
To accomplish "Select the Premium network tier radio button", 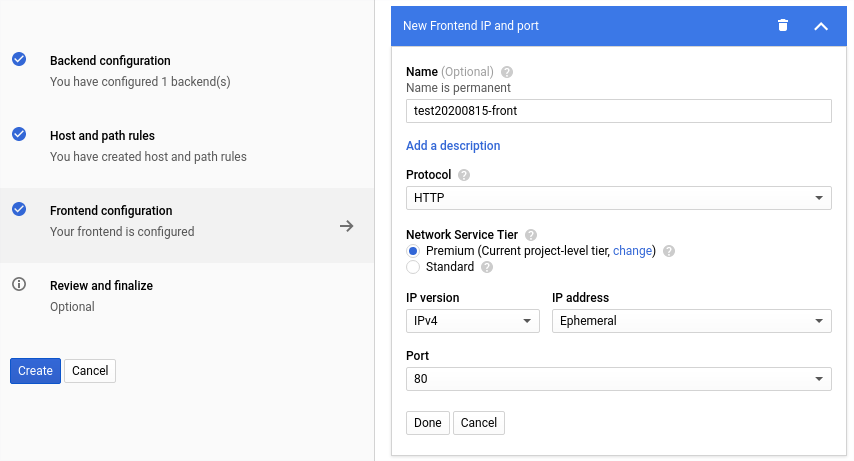I will point(413,251).
